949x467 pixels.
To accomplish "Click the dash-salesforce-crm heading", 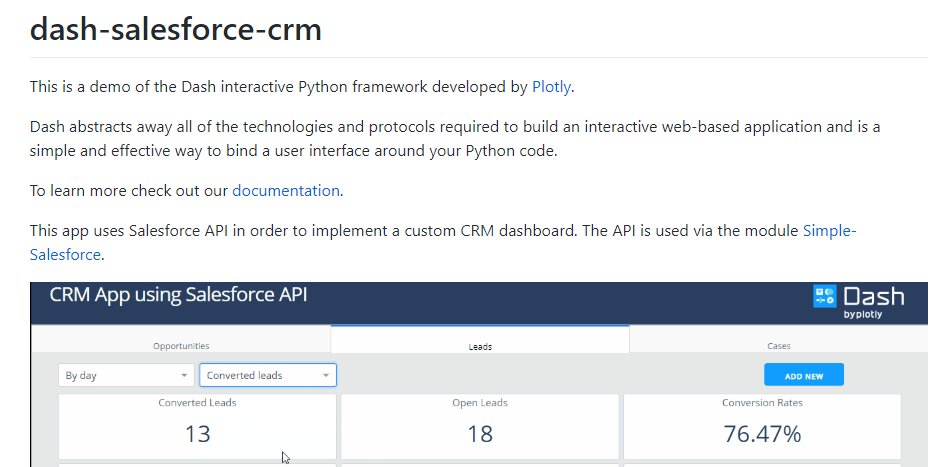I will (176, 29).
